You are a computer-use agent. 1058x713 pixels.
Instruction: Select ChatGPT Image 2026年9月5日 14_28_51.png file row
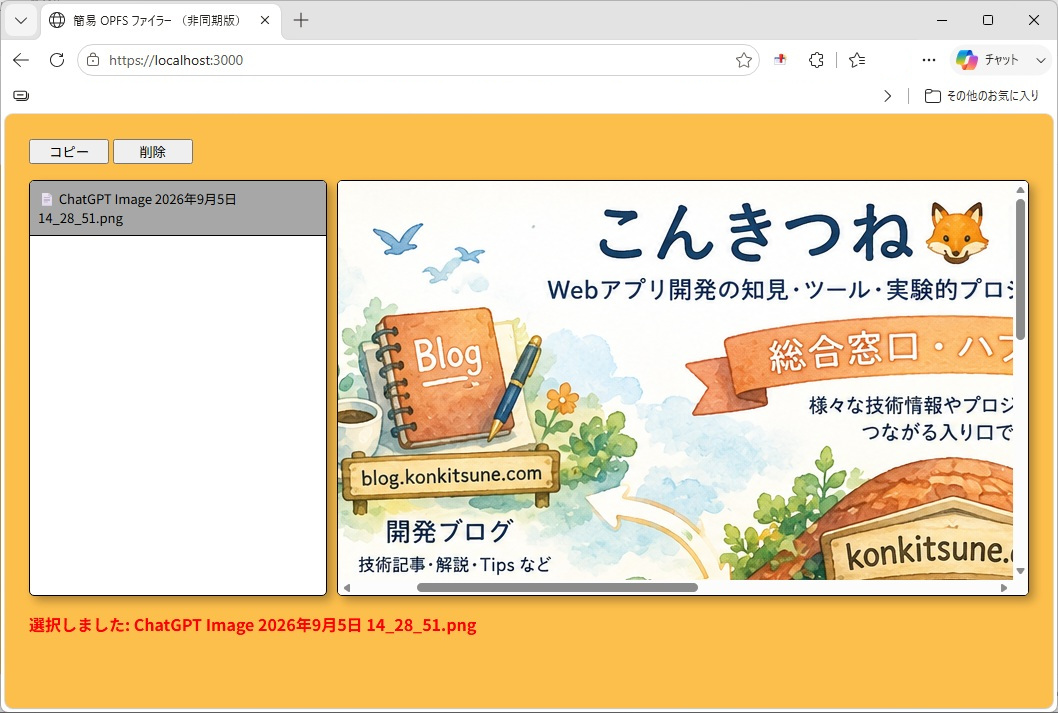[178, 208]
